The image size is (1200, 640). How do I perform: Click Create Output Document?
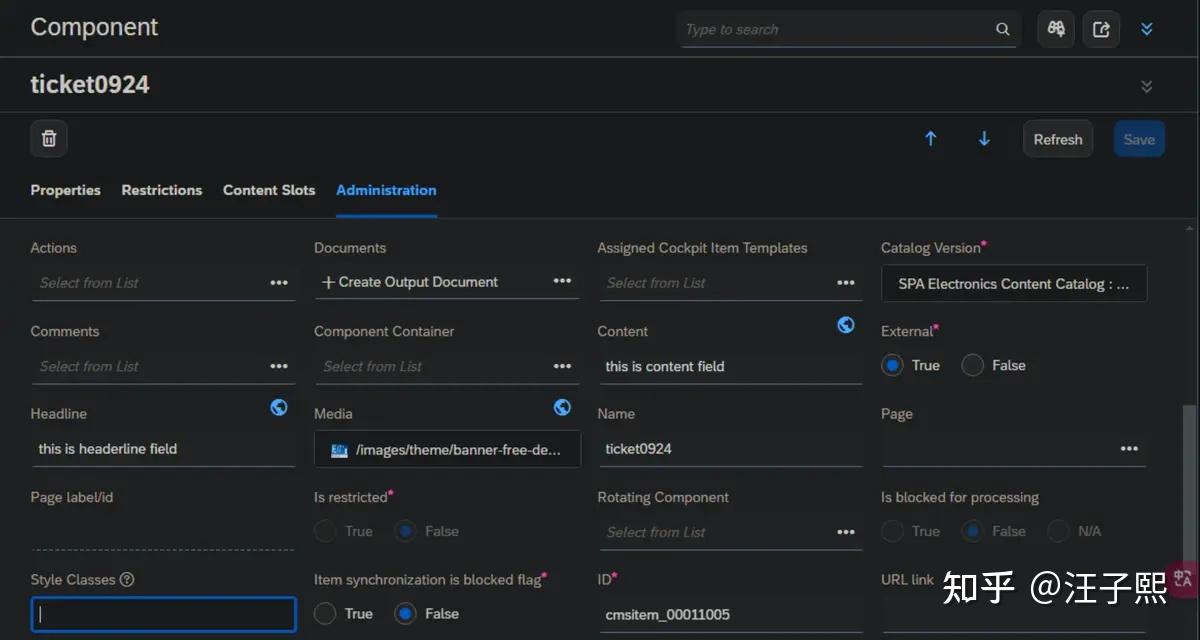(x=410, y=282)
